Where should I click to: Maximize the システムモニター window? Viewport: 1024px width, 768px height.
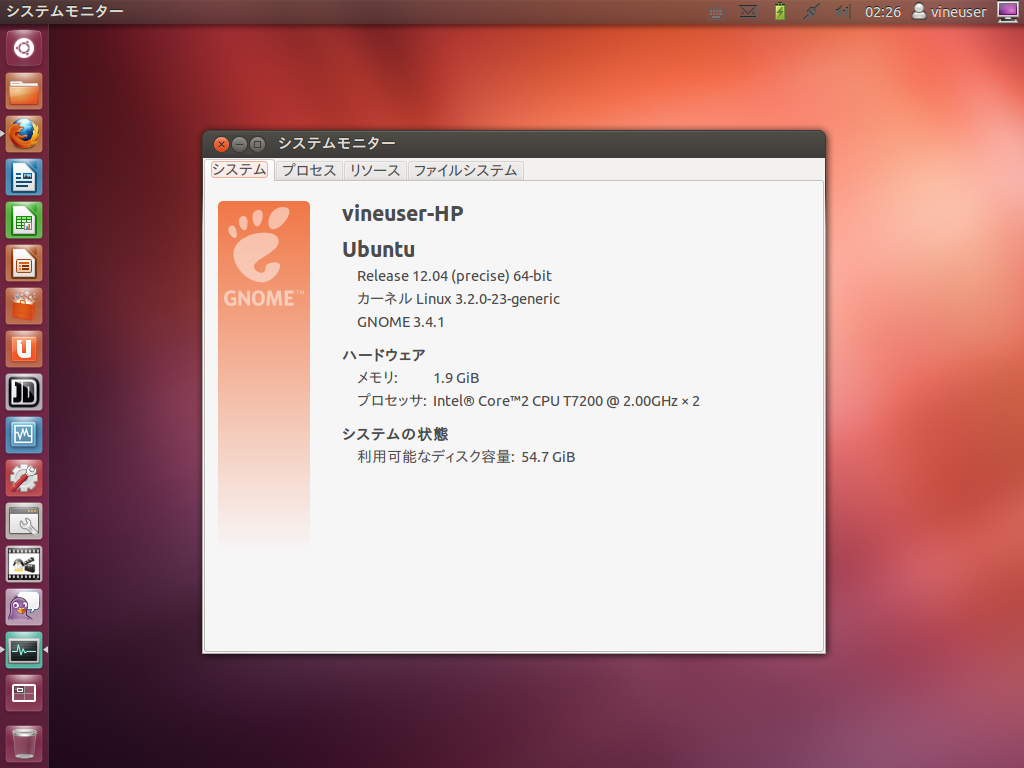tap(258, 144)
